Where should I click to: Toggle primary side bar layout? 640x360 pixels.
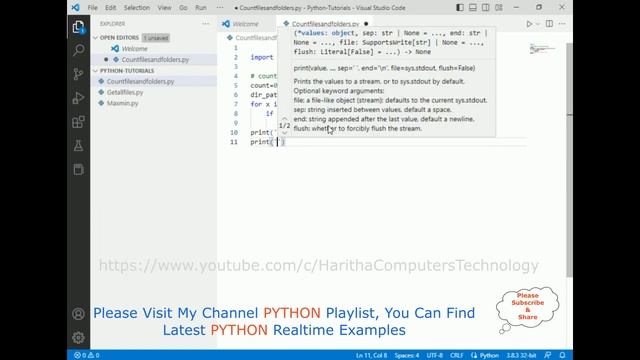pyautogui.click(x=460, y=8)
